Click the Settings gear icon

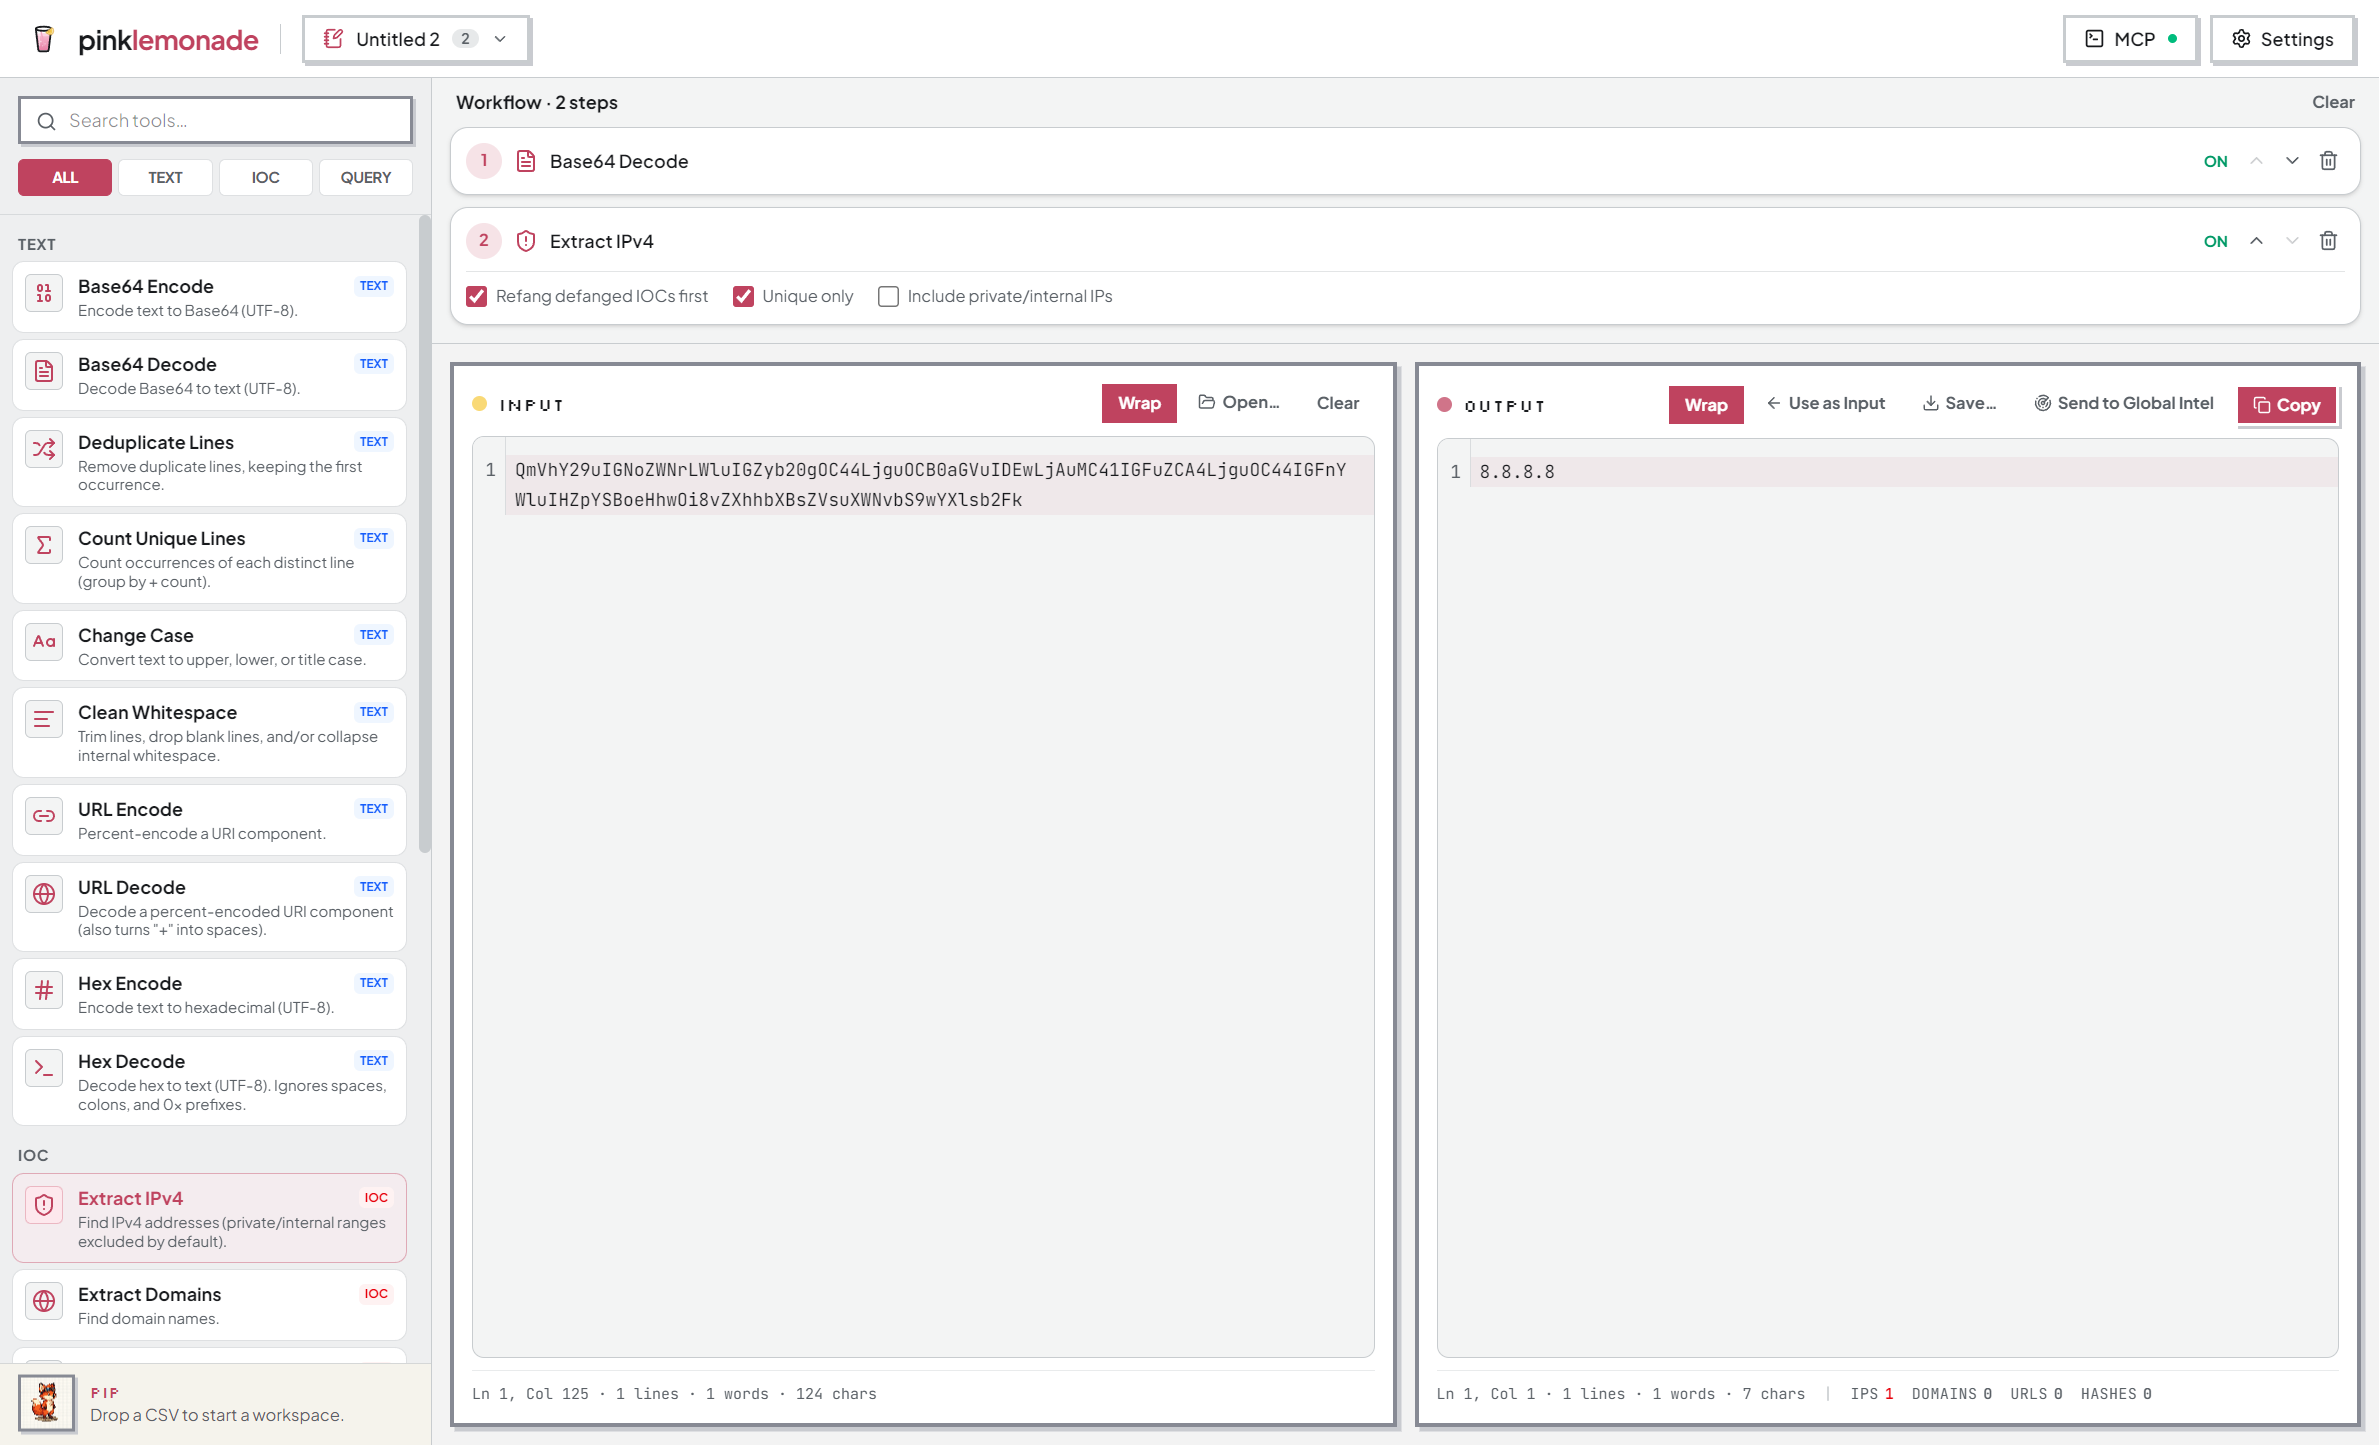click(2241, 39)
